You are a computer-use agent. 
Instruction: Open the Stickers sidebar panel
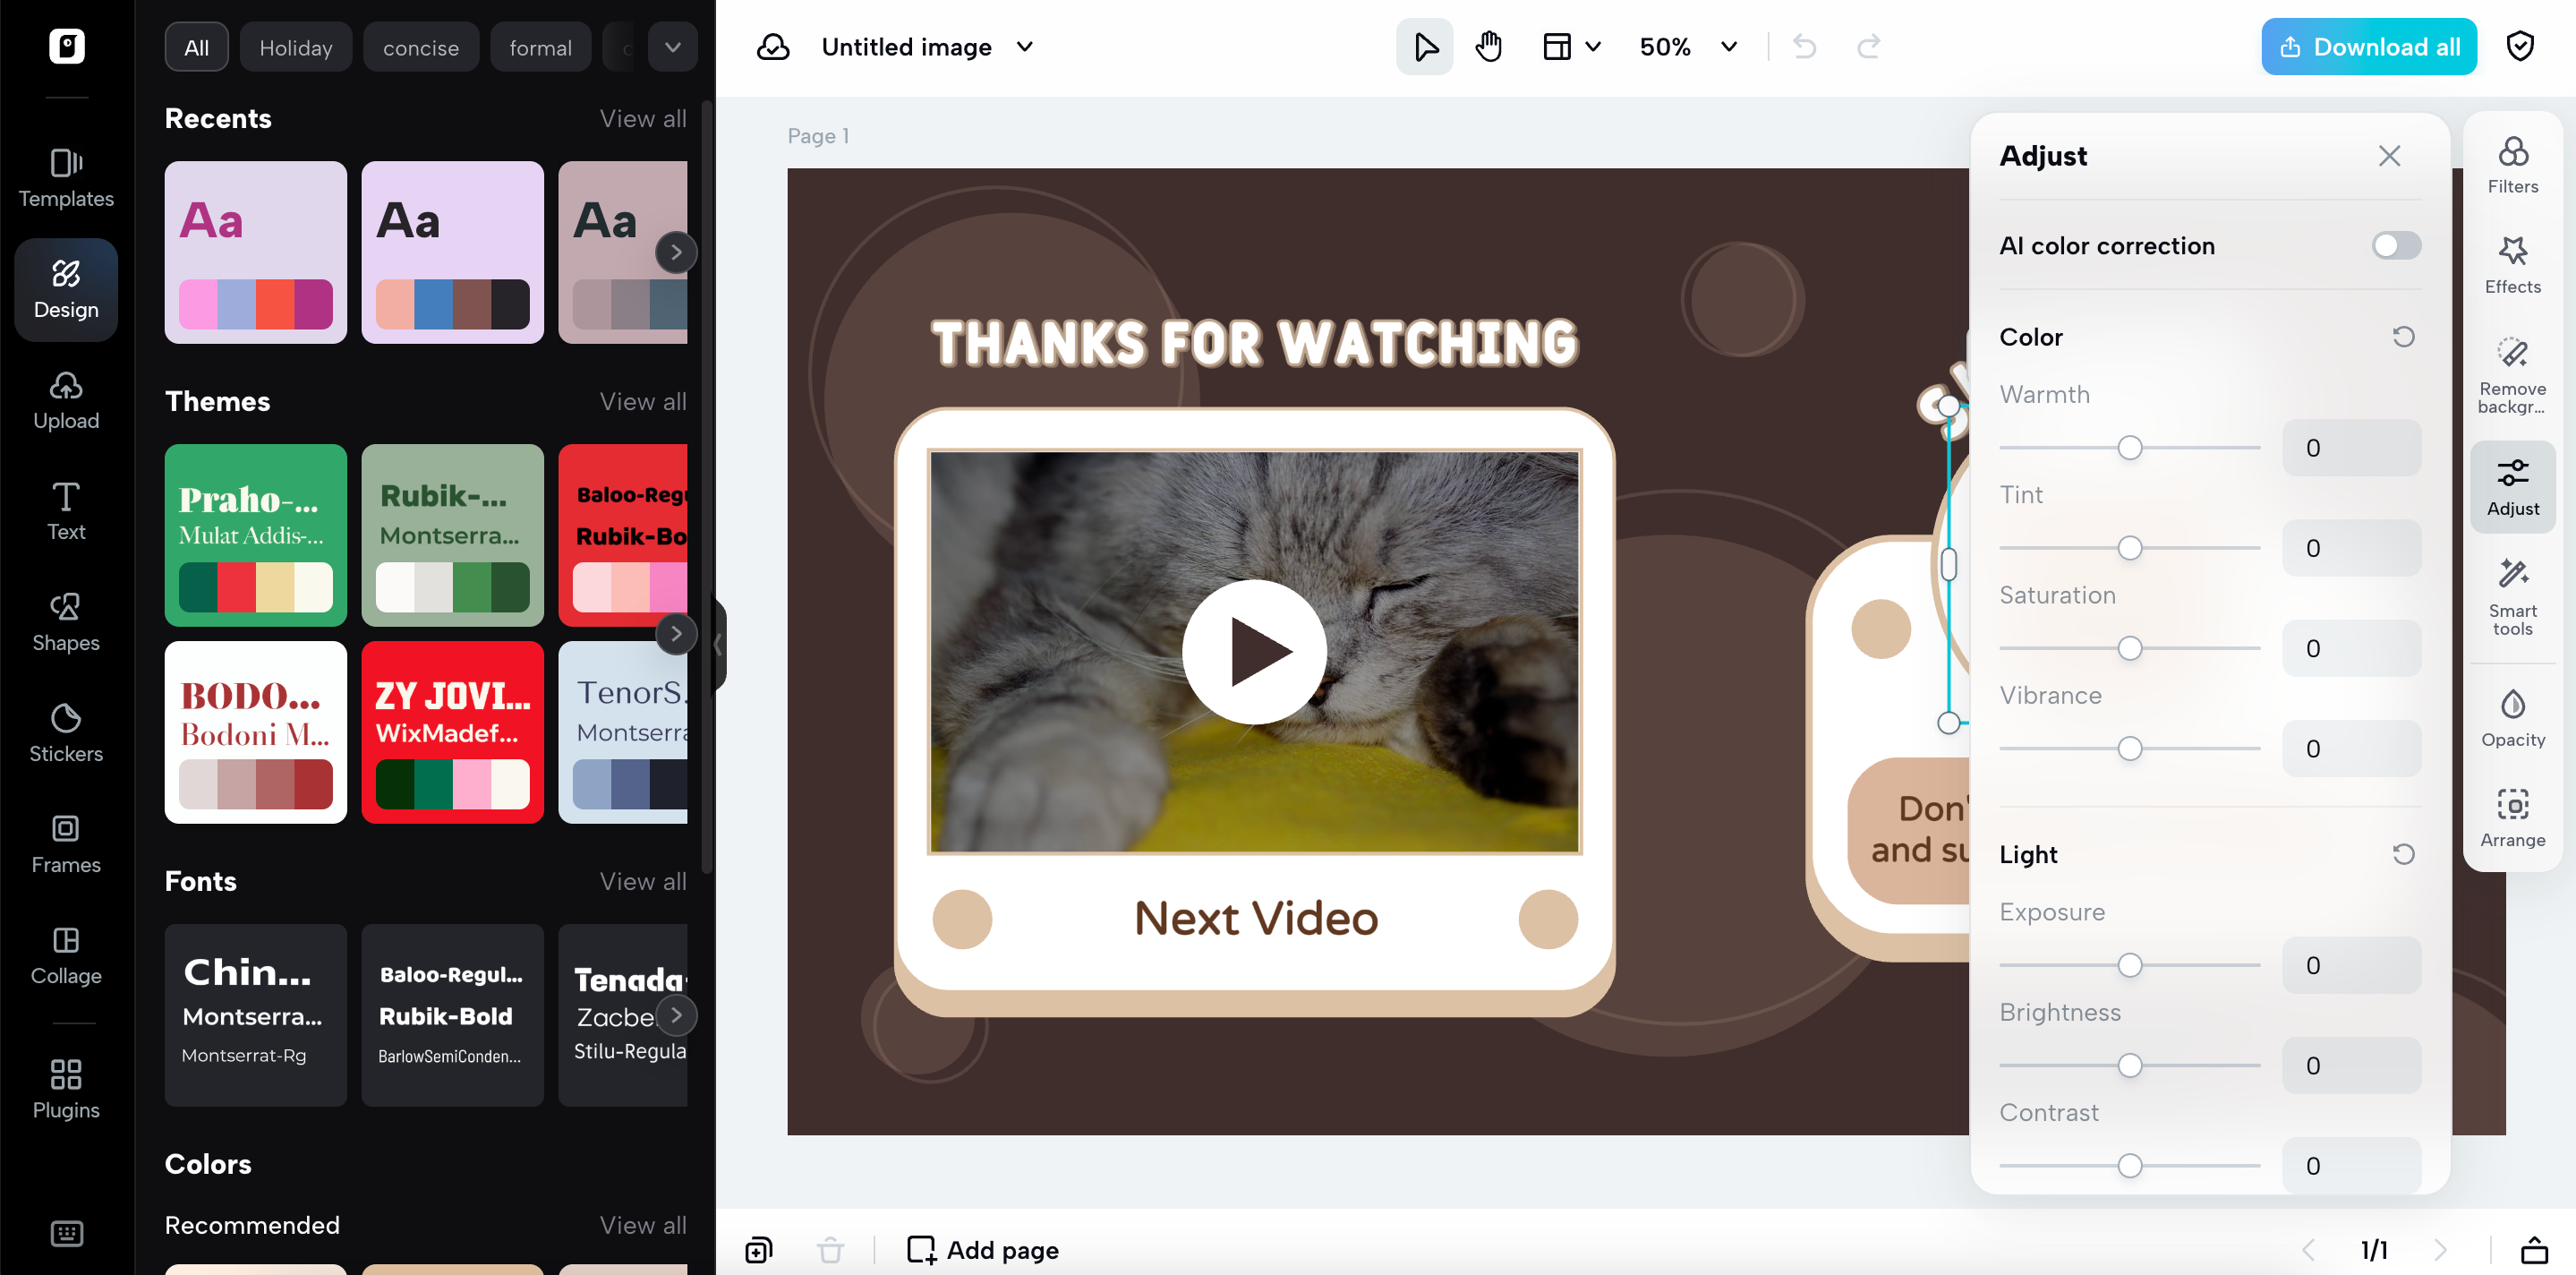pos(66,732)
